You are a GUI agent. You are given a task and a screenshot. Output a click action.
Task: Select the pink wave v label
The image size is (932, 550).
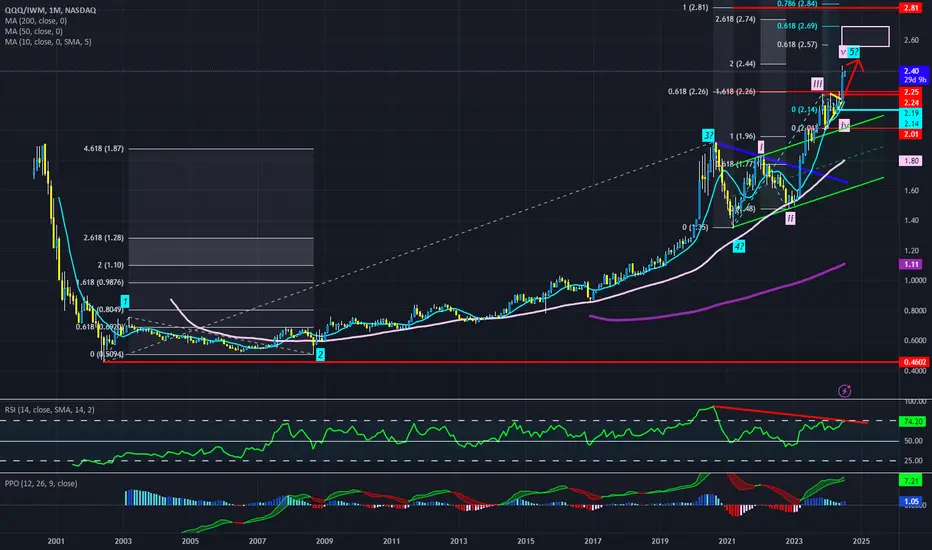843,52
